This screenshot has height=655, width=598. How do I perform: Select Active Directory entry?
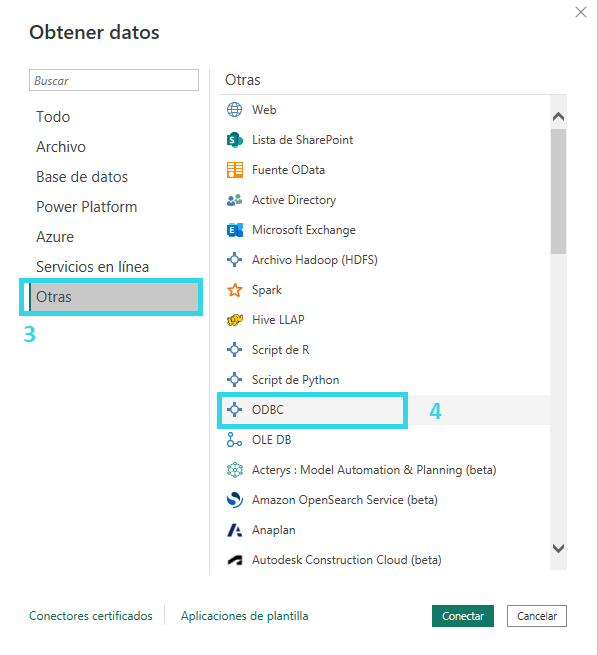coord(294,200)
